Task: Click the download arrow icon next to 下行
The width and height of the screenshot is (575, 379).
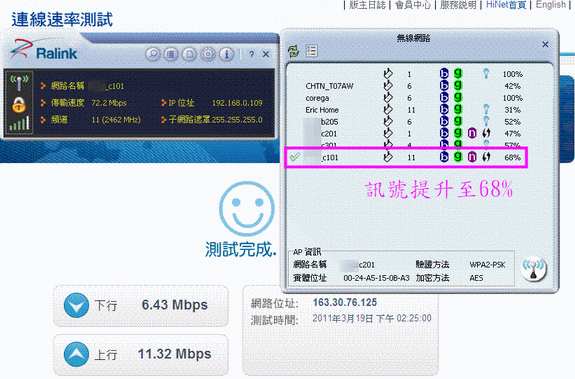Action: pyautogui.click(x=76, y=305)
